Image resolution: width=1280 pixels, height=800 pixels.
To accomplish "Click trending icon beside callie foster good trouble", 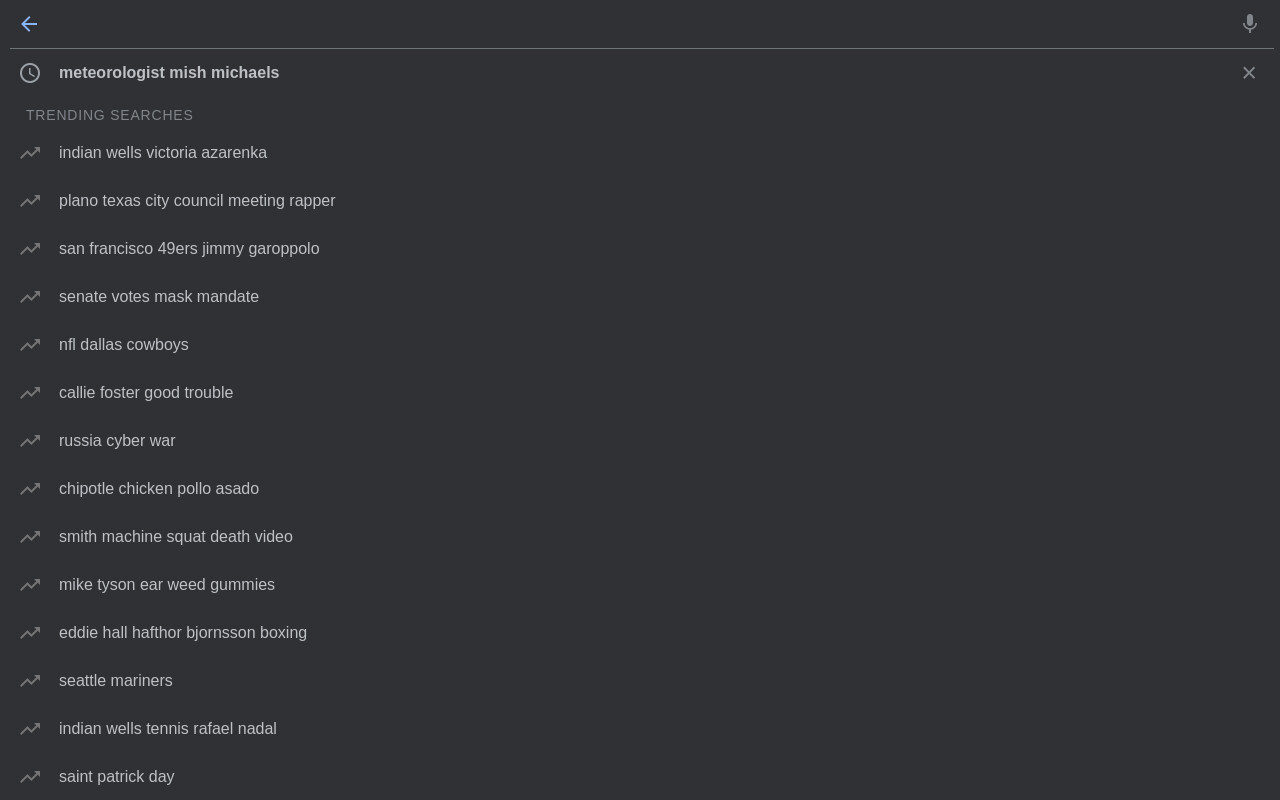I will pyautogui.click(x=30, y=393).
